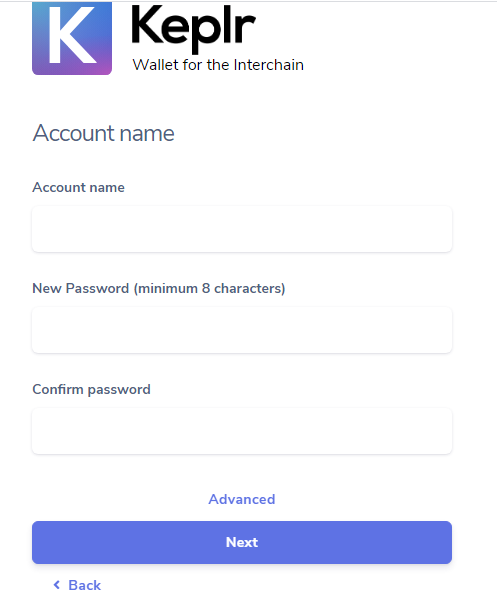
Task: Focus the Confirm password input box
Action: point(242,431)
